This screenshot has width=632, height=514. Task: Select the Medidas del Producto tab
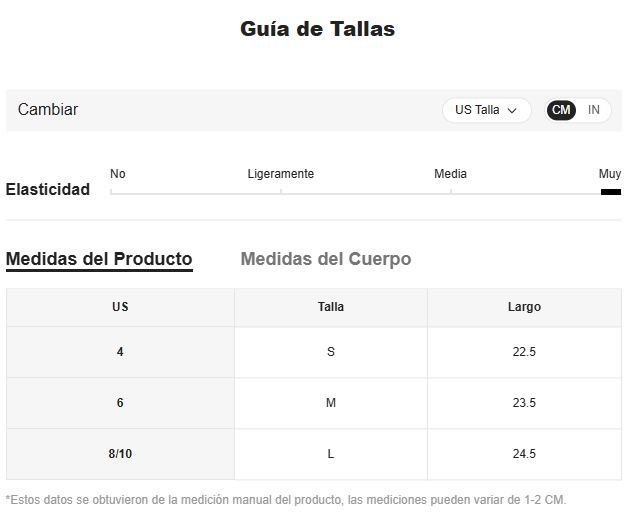[99, 260]
